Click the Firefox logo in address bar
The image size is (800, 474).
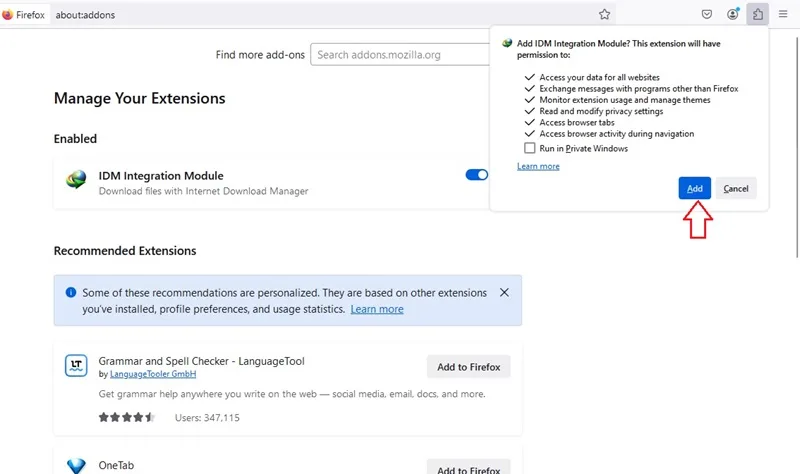pos(7,15)
